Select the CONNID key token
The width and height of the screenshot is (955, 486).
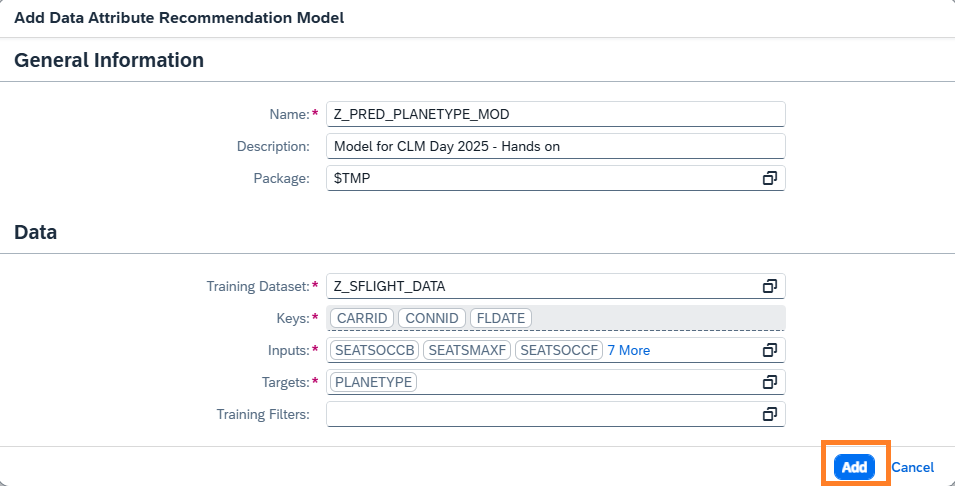tap(432, 318)
